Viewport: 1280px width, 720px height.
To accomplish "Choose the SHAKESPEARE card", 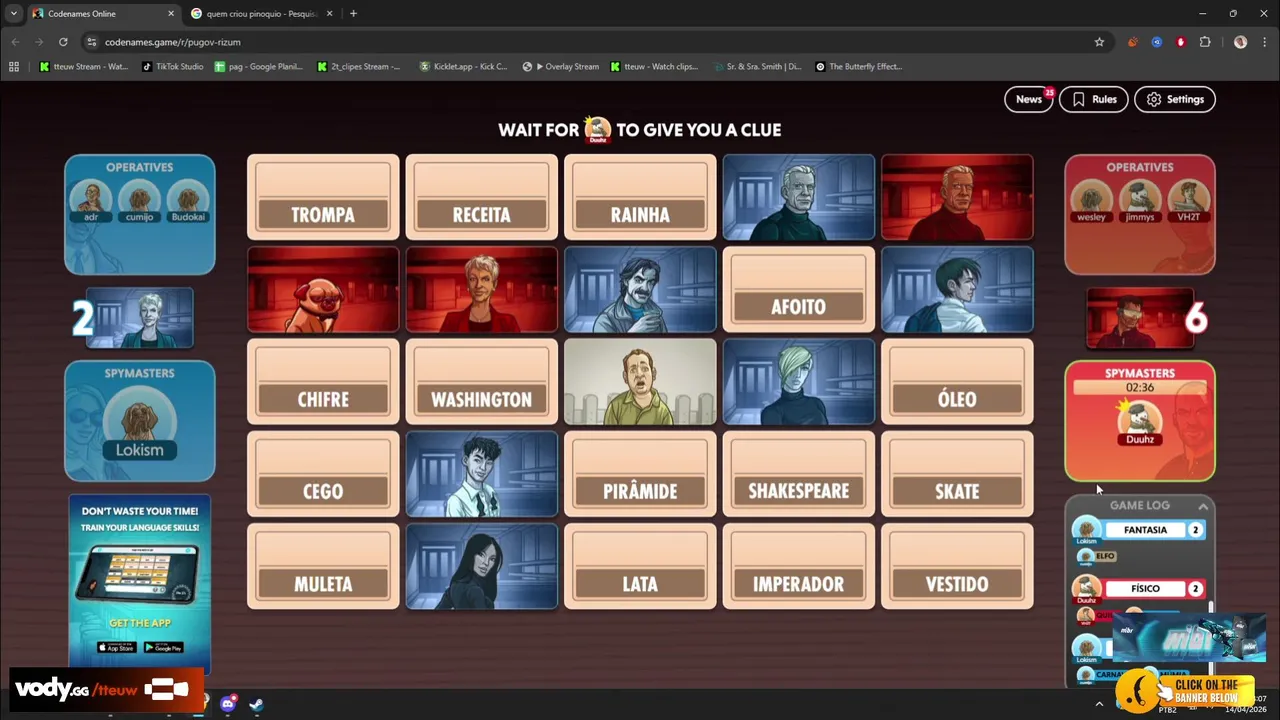I will pos(798,474).
